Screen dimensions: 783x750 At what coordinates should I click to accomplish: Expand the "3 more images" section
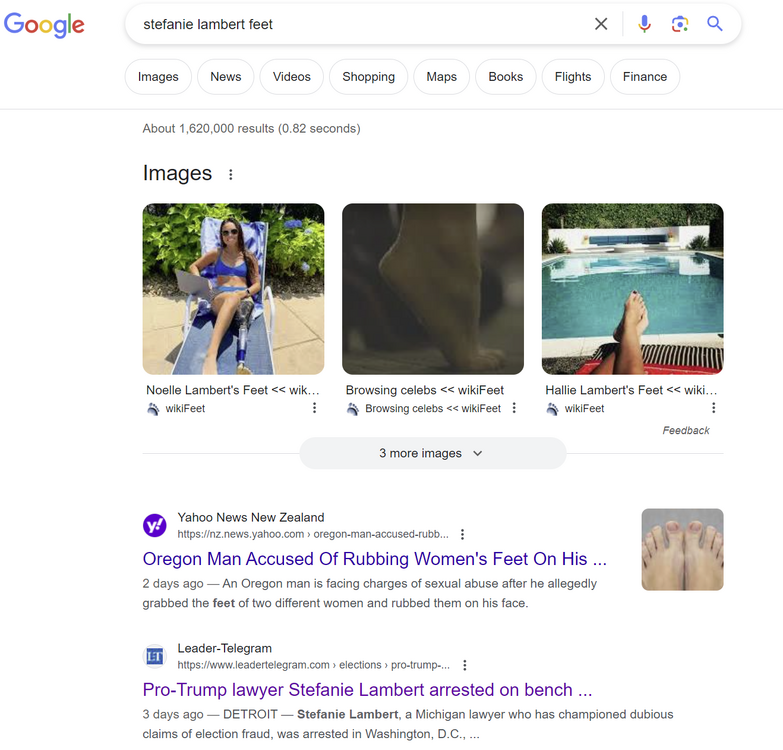coord(432,453)
